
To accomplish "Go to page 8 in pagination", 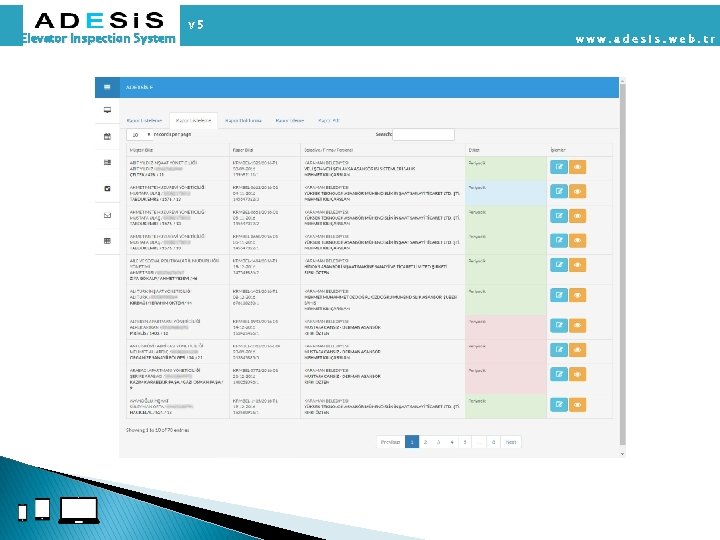I will (x=494, y=442).
